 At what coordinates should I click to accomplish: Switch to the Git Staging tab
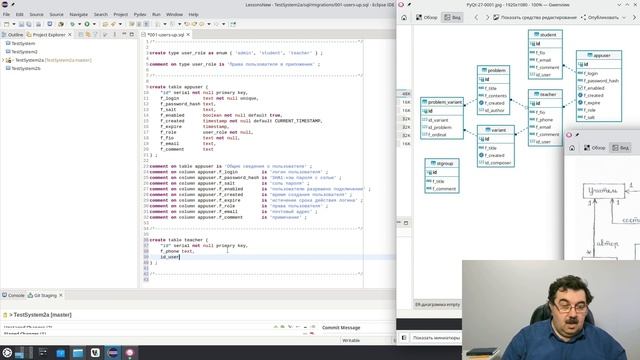coord(42,295)
